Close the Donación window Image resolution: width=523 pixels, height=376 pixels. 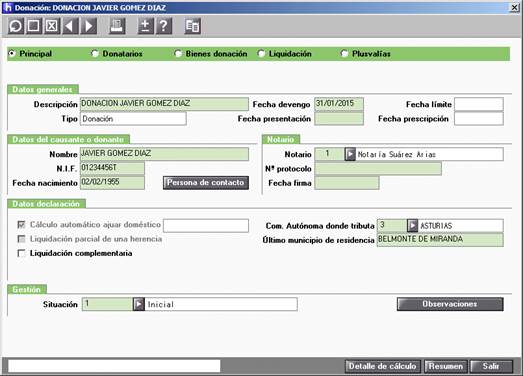(515, 7)
